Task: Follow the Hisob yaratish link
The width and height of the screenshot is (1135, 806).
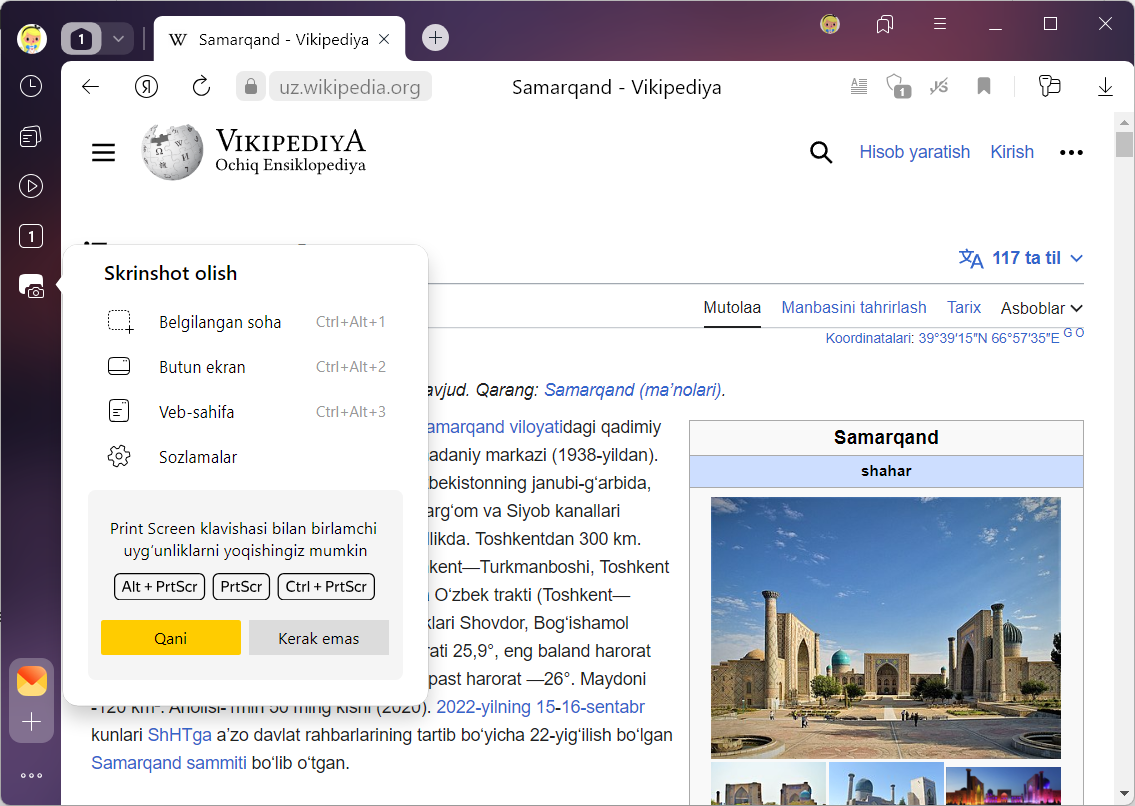Action: tap(914, 152)
